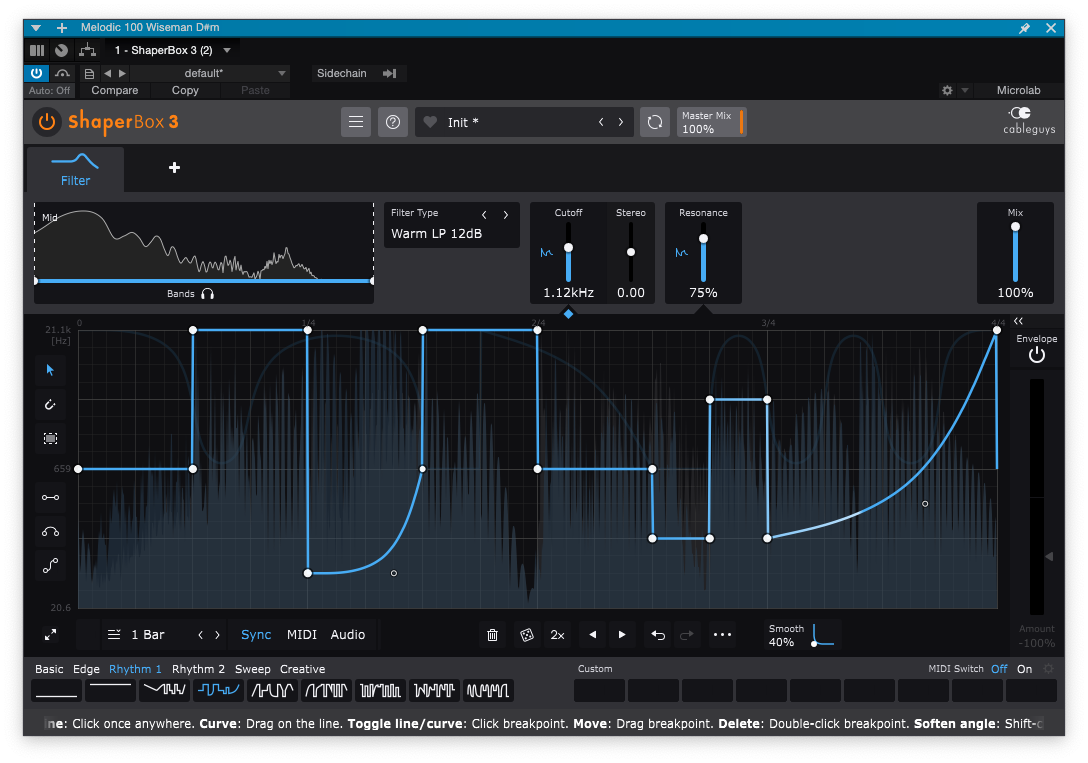Image resolution: width=1088 pixels, height=763 pixels.
Task: Toggle the Envelope power button
Action: pos(1037,355)
